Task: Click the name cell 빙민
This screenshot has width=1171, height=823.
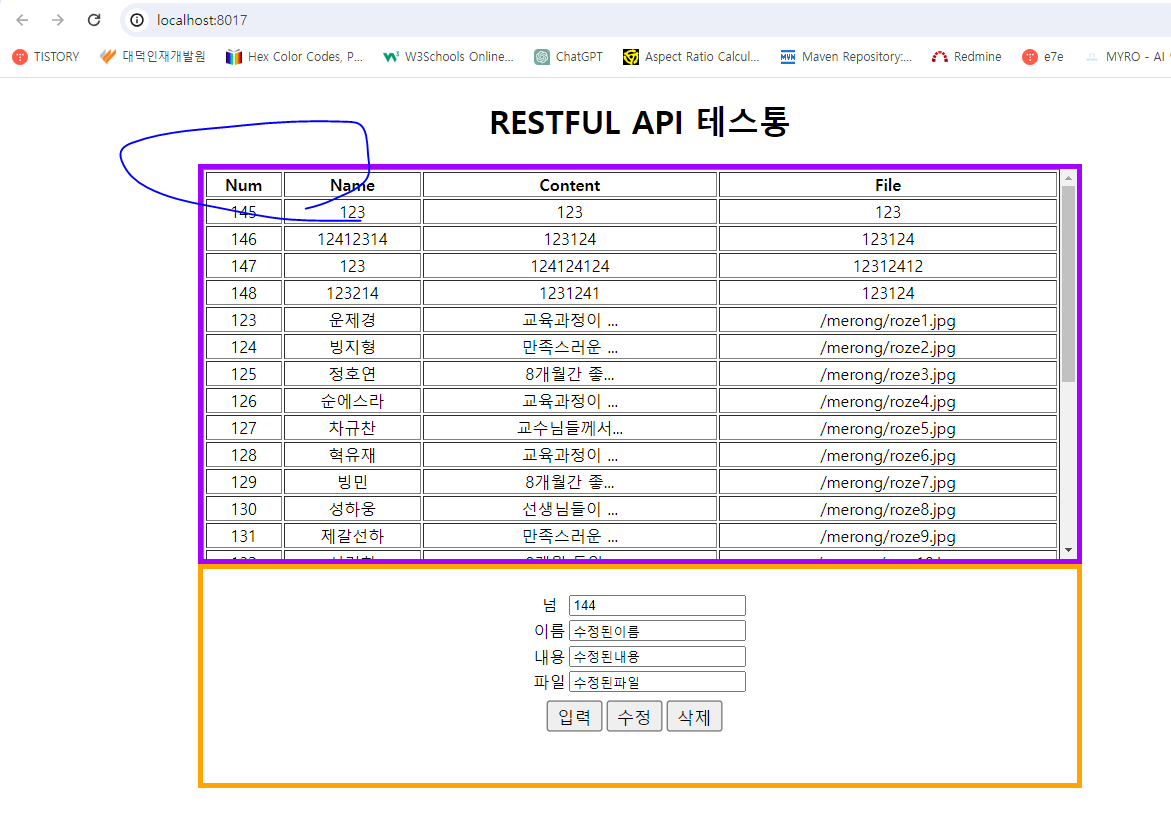Action: [x=352, y=482]
